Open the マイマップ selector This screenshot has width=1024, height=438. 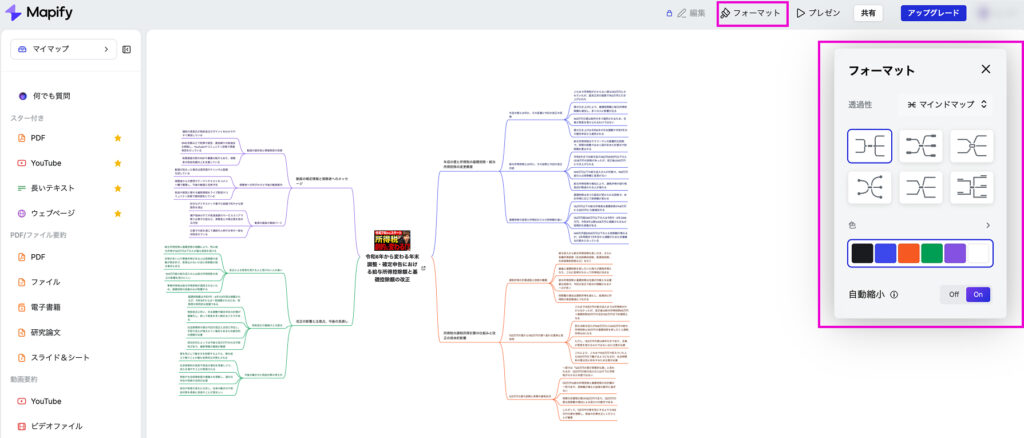tap(65, 49)
